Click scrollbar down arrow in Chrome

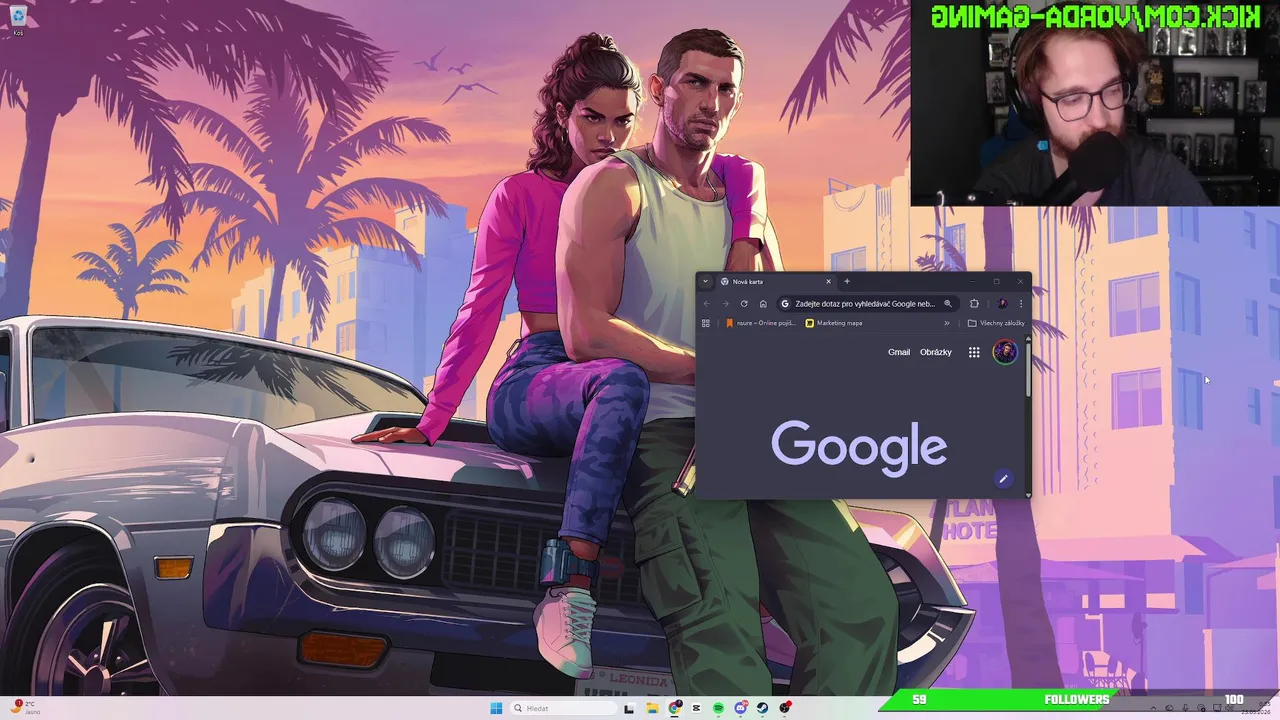tap(1028, 494)
